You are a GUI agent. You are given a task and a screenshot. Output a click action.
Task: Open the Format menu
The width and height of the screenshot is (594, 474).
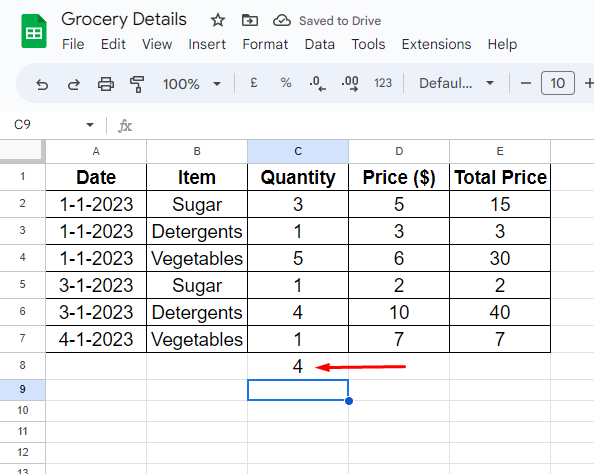pos(265,44)
